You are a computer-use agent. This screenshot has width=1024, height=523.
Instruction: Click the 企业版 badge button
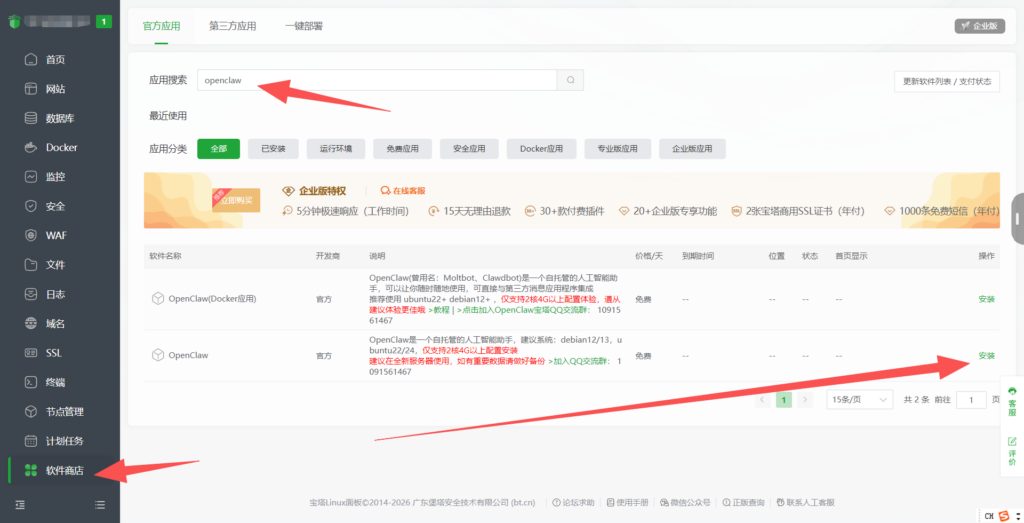point(980,26)
